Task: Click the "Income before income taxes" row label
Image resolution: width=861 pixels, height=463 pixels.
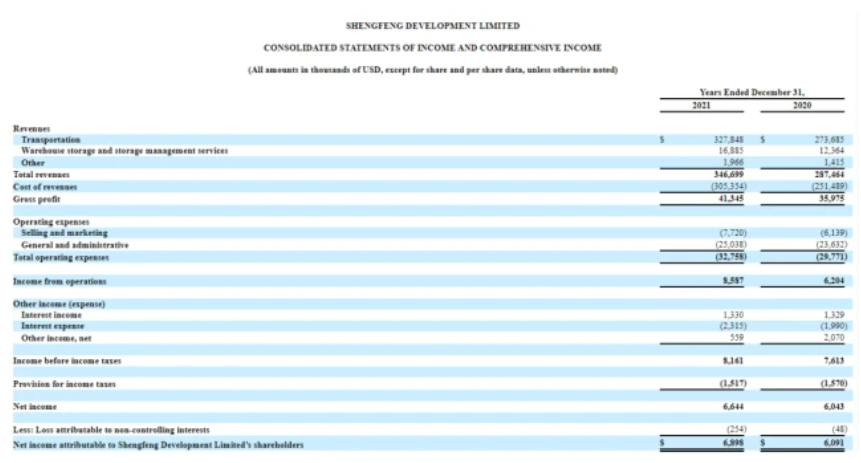Action: coord(67,361)
